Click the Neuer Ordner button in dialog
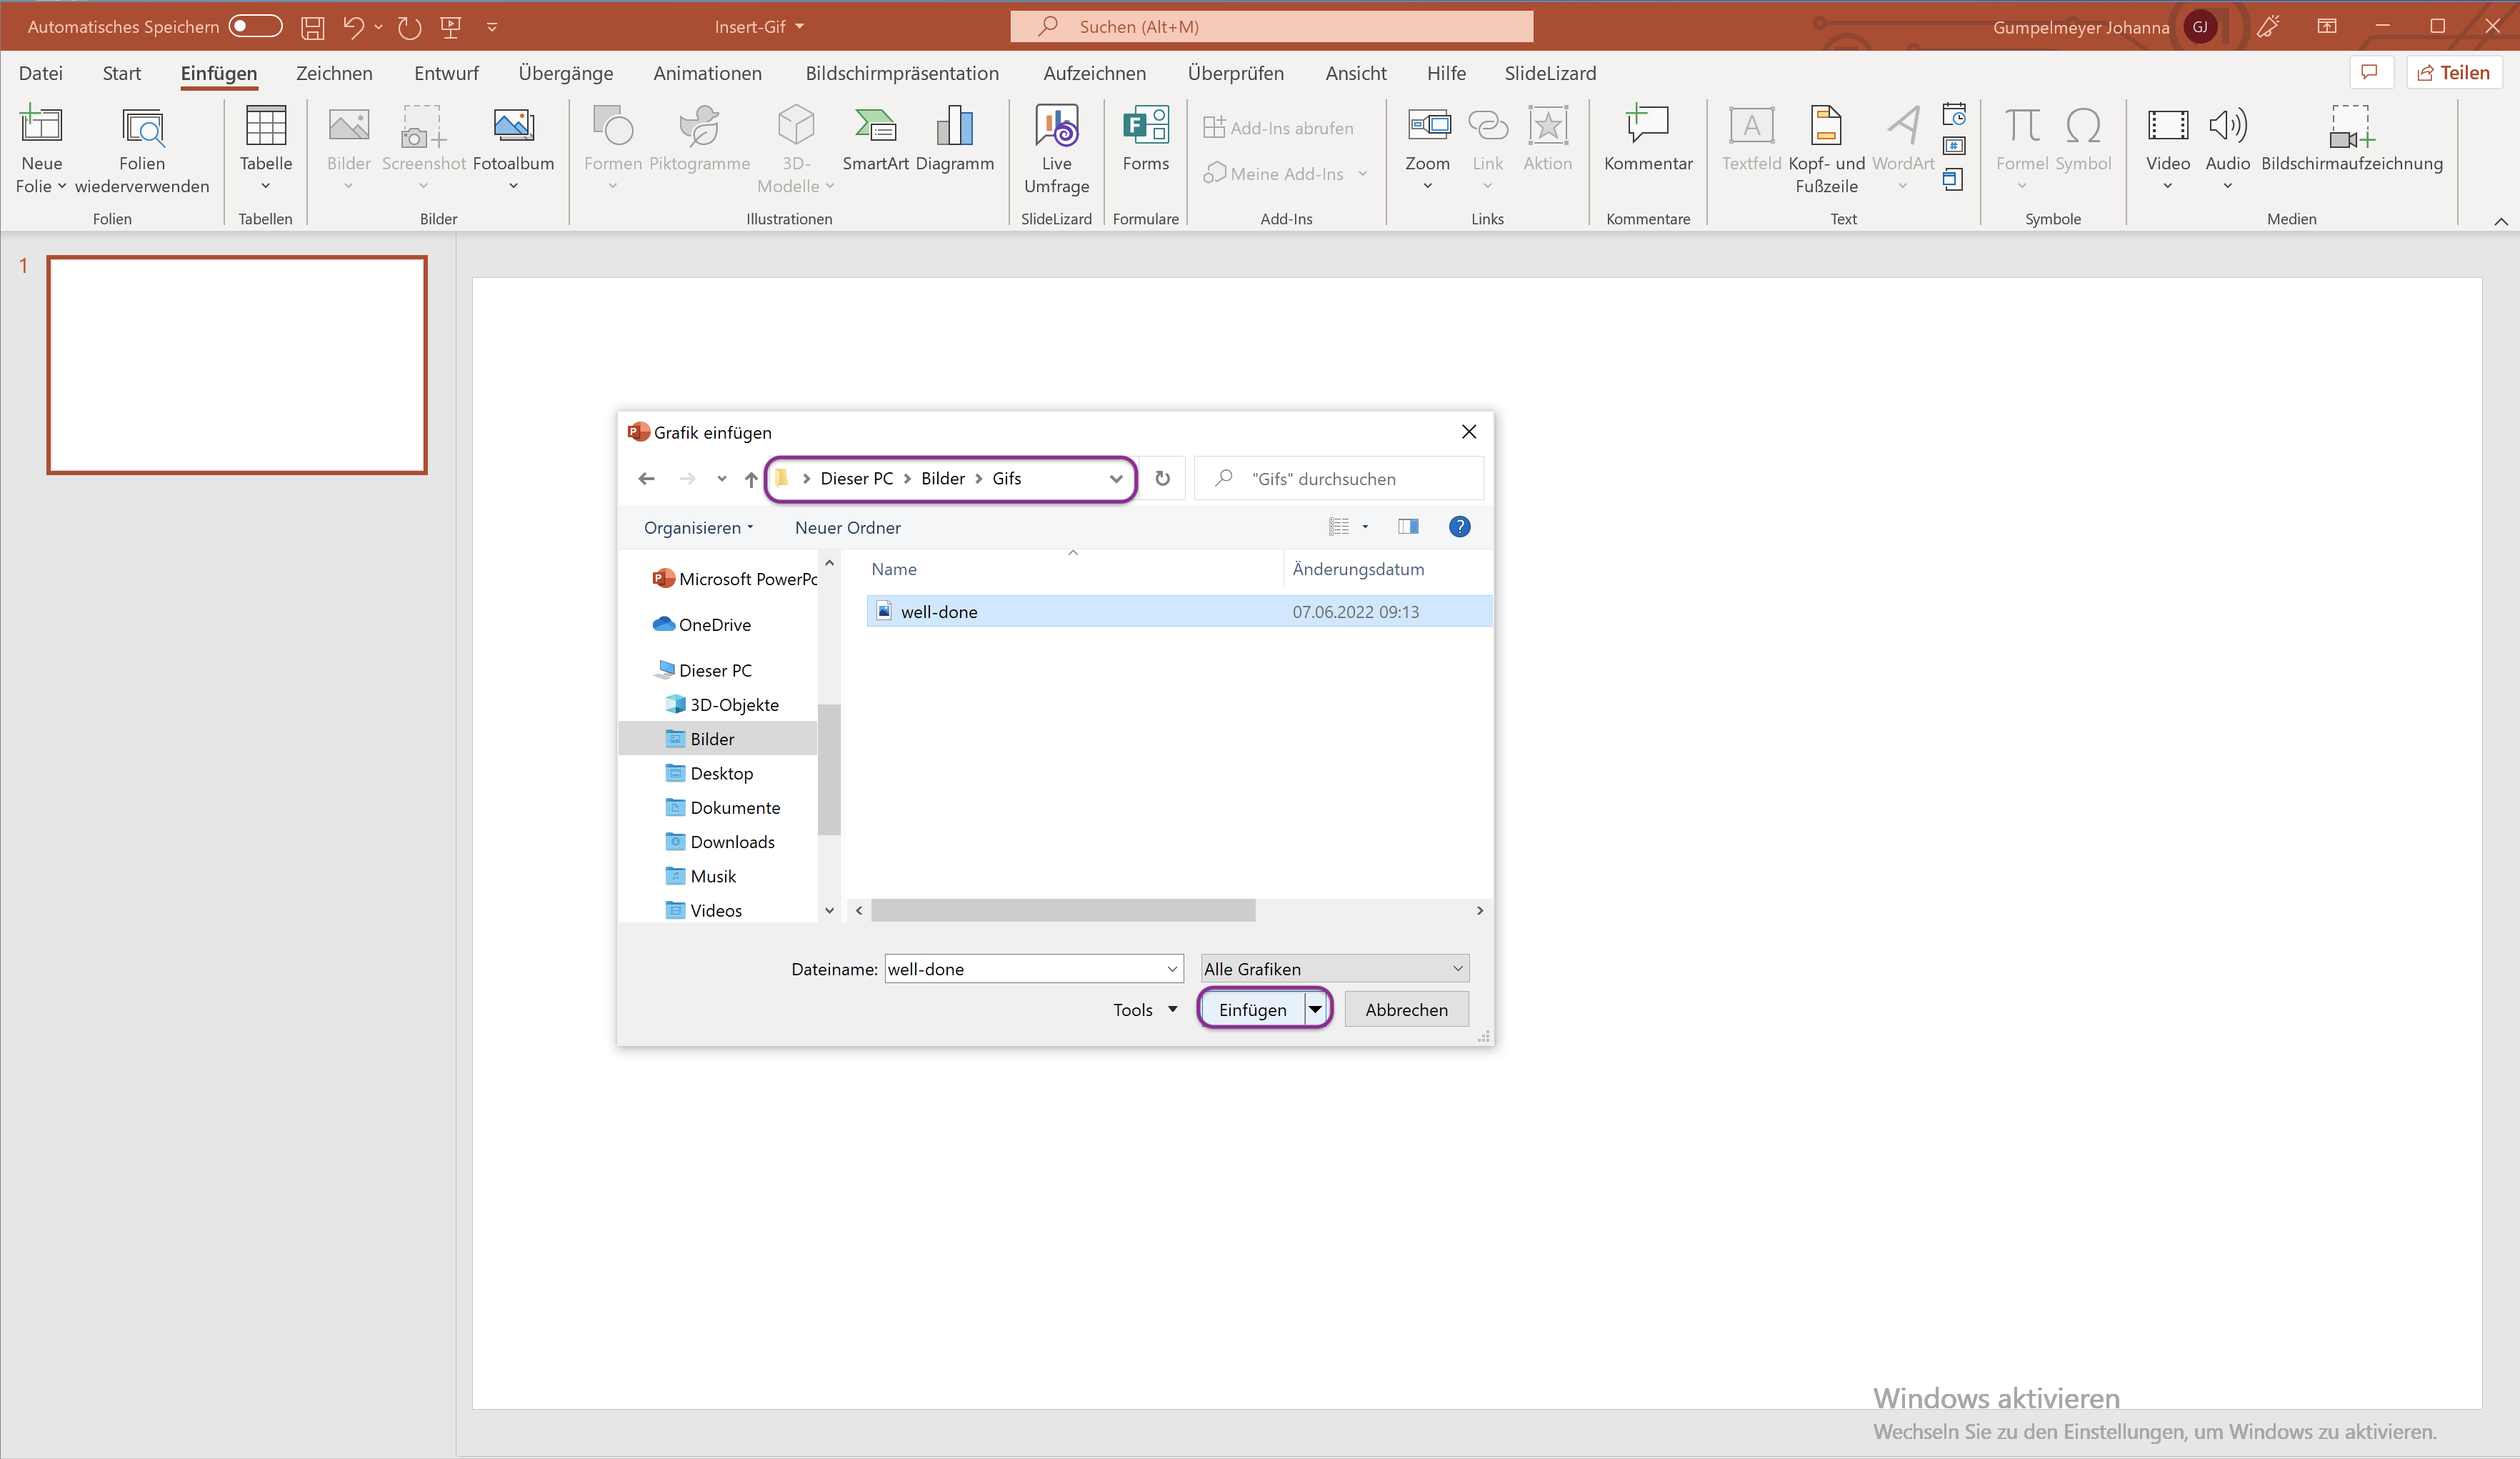This screenshot has width=2520, height=1459. pyautogui.click(x=847, y=527)
